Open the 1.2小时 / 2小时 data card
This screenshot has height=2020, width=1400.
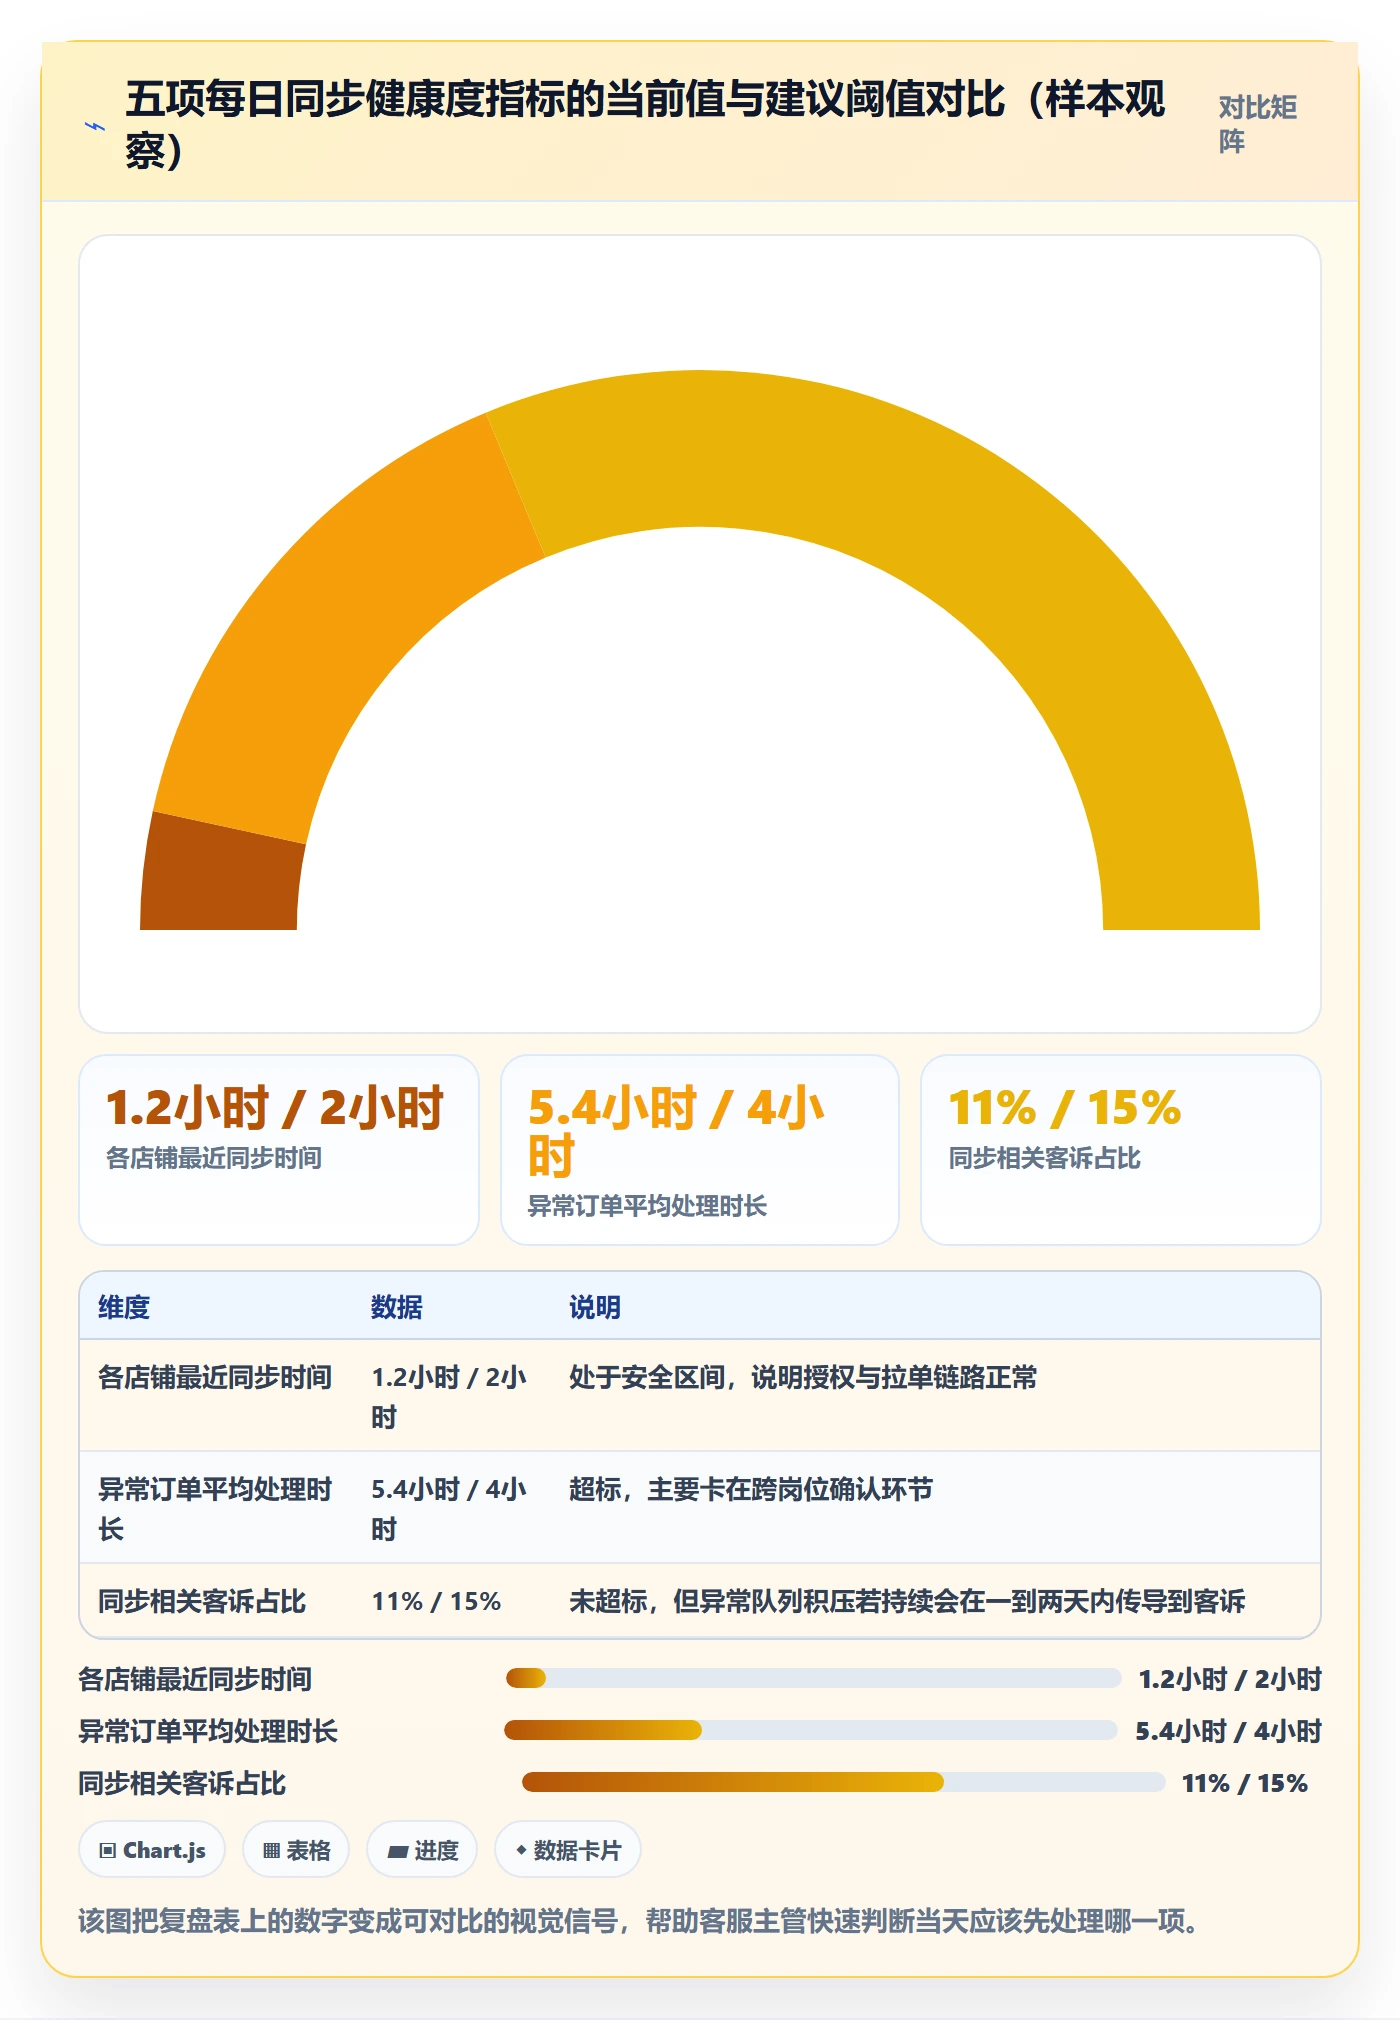pyautogui.click(x=279, y=1150)
